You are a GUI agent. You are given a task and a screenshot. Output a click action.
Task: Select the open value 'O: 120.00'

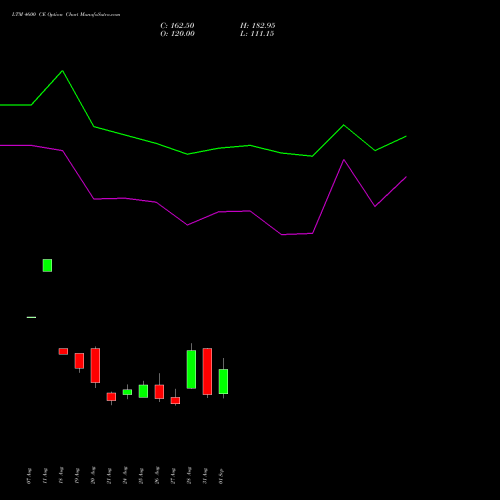click(x=177, y=34)
